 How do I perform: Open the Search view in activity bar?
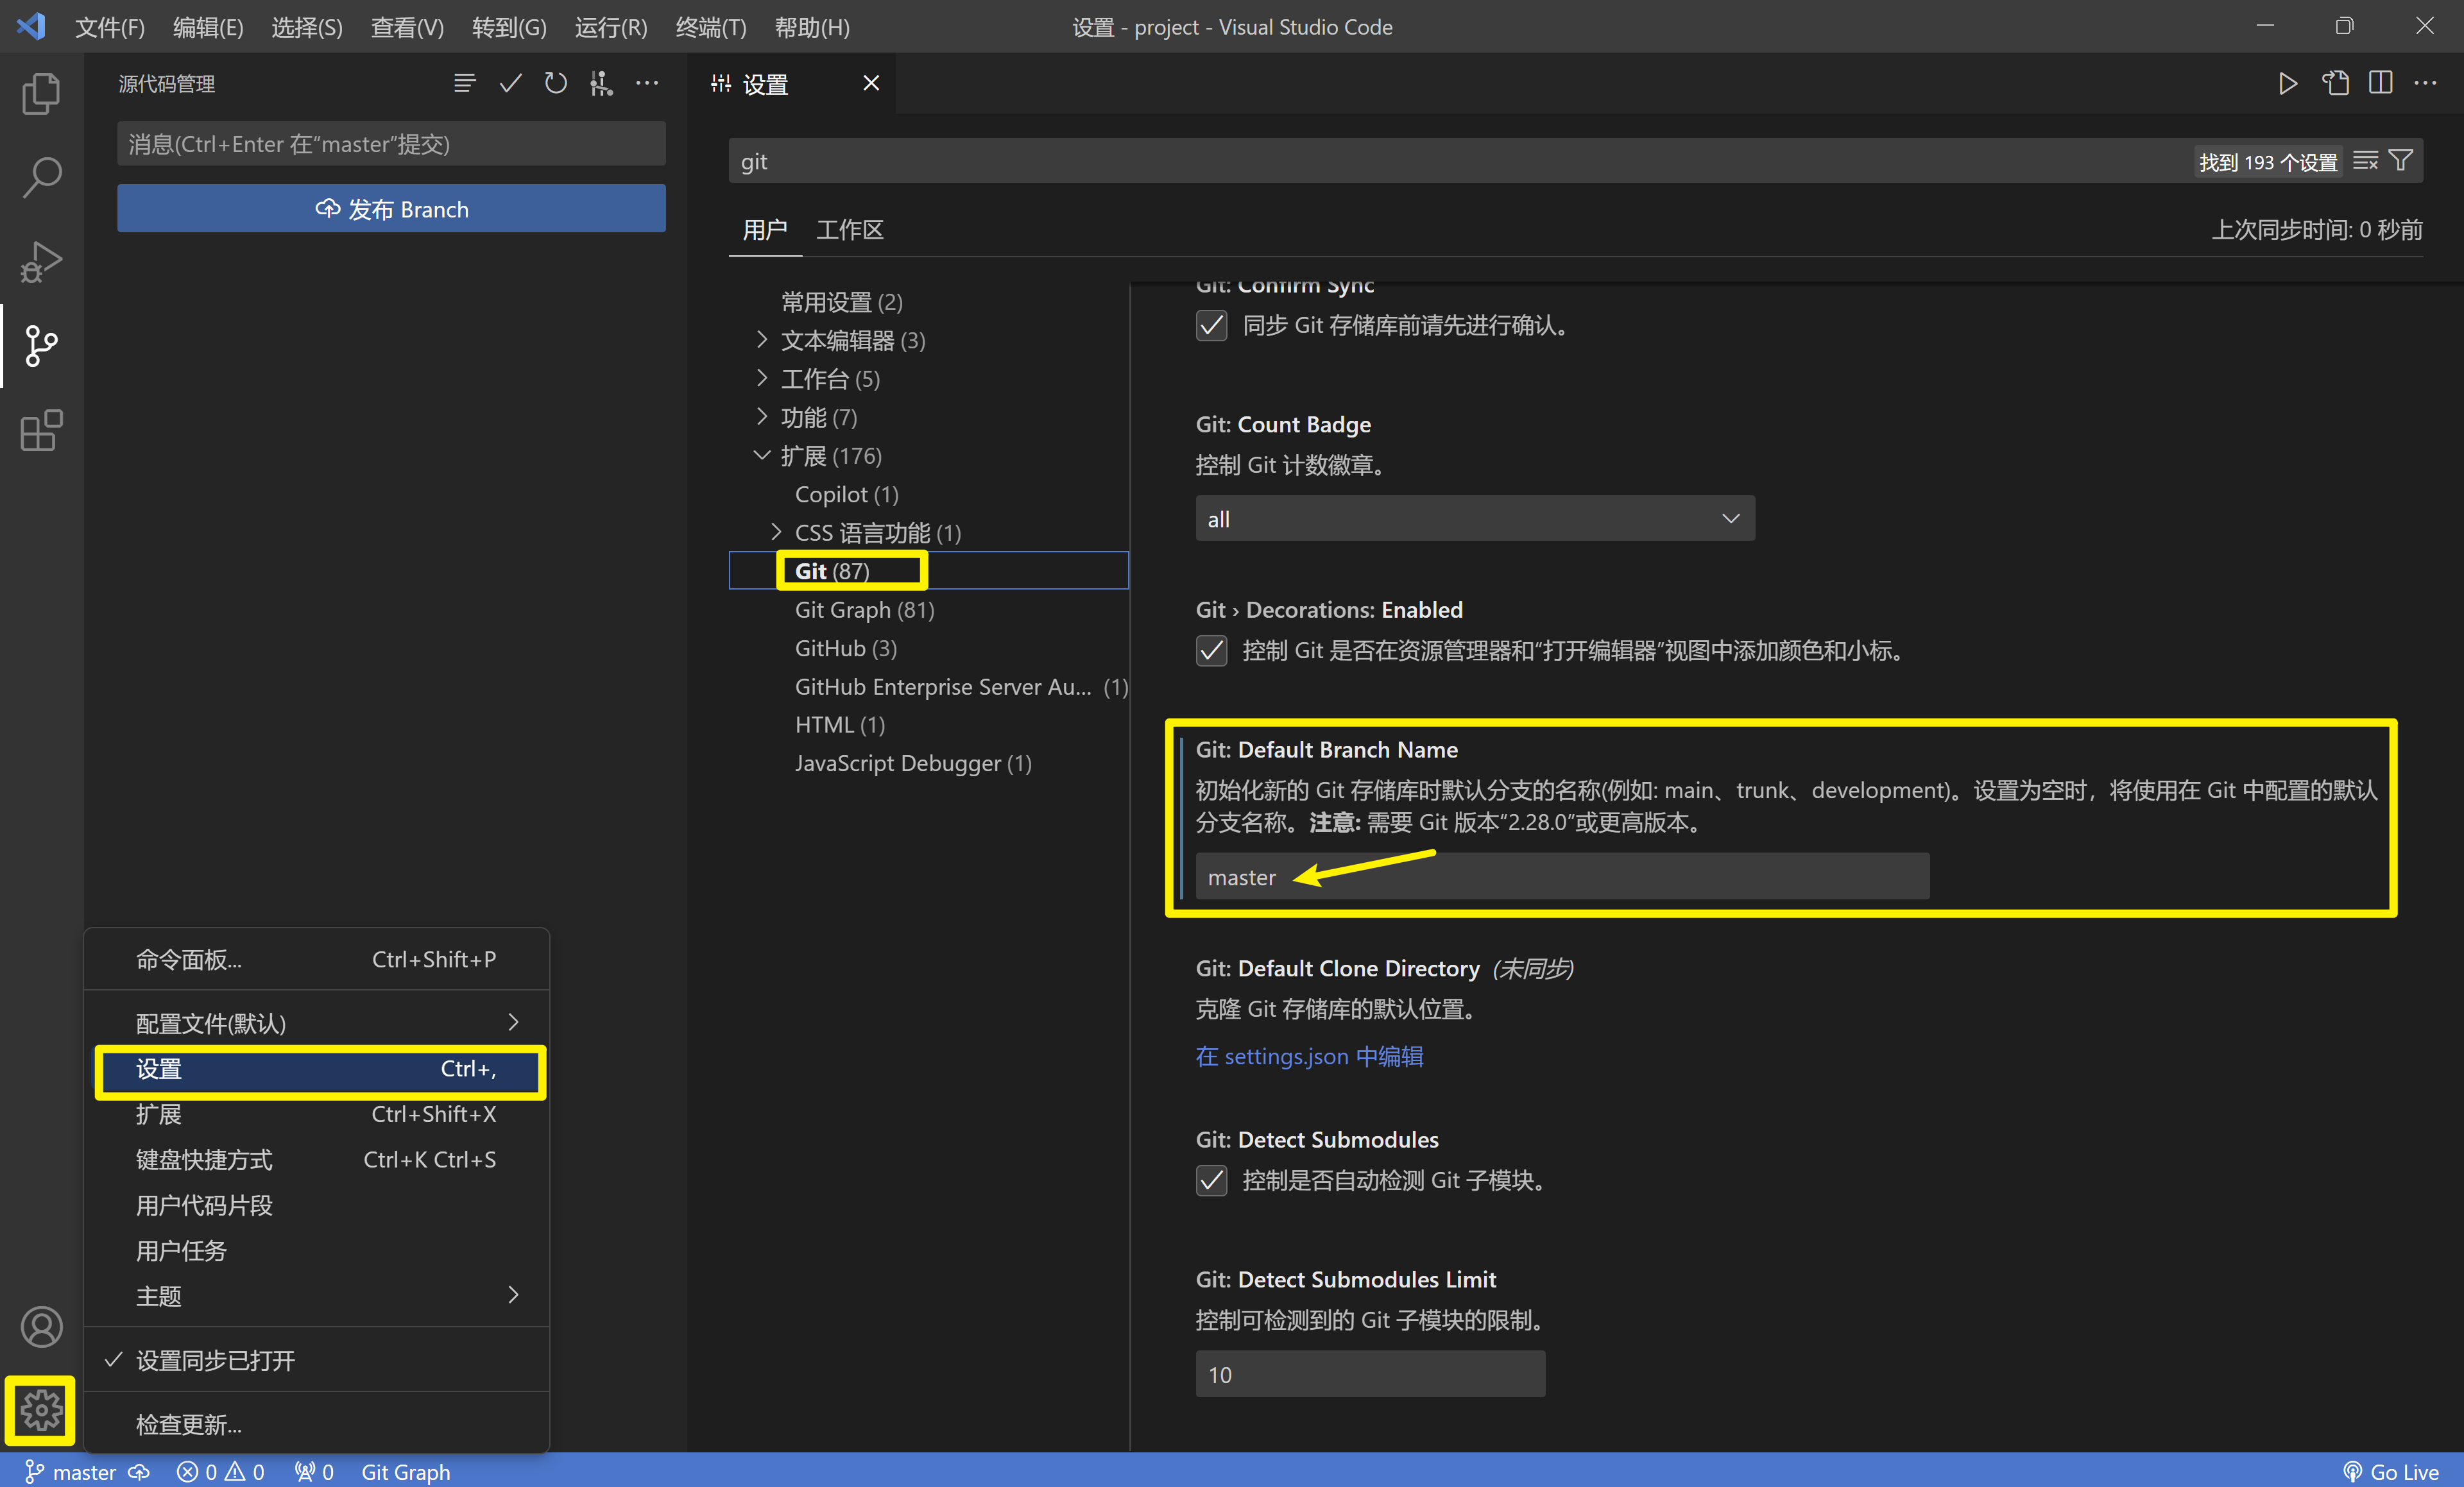[x=41, y=177]
